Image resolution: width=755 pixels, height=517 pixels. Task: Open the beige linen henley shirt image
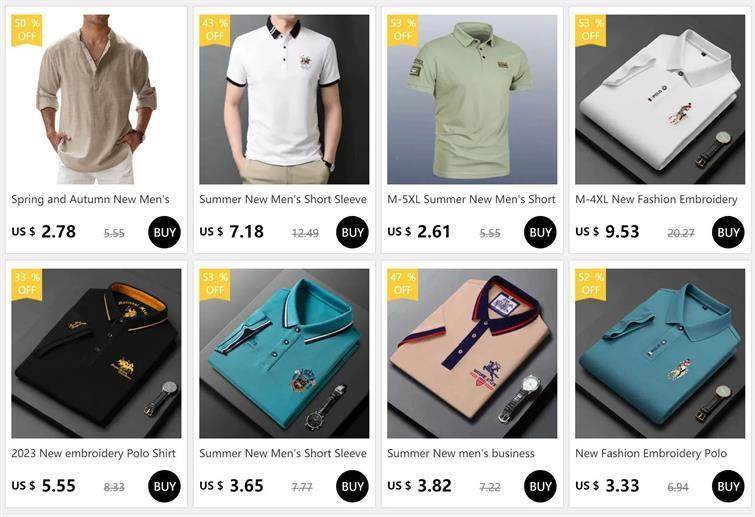(96, 99)
